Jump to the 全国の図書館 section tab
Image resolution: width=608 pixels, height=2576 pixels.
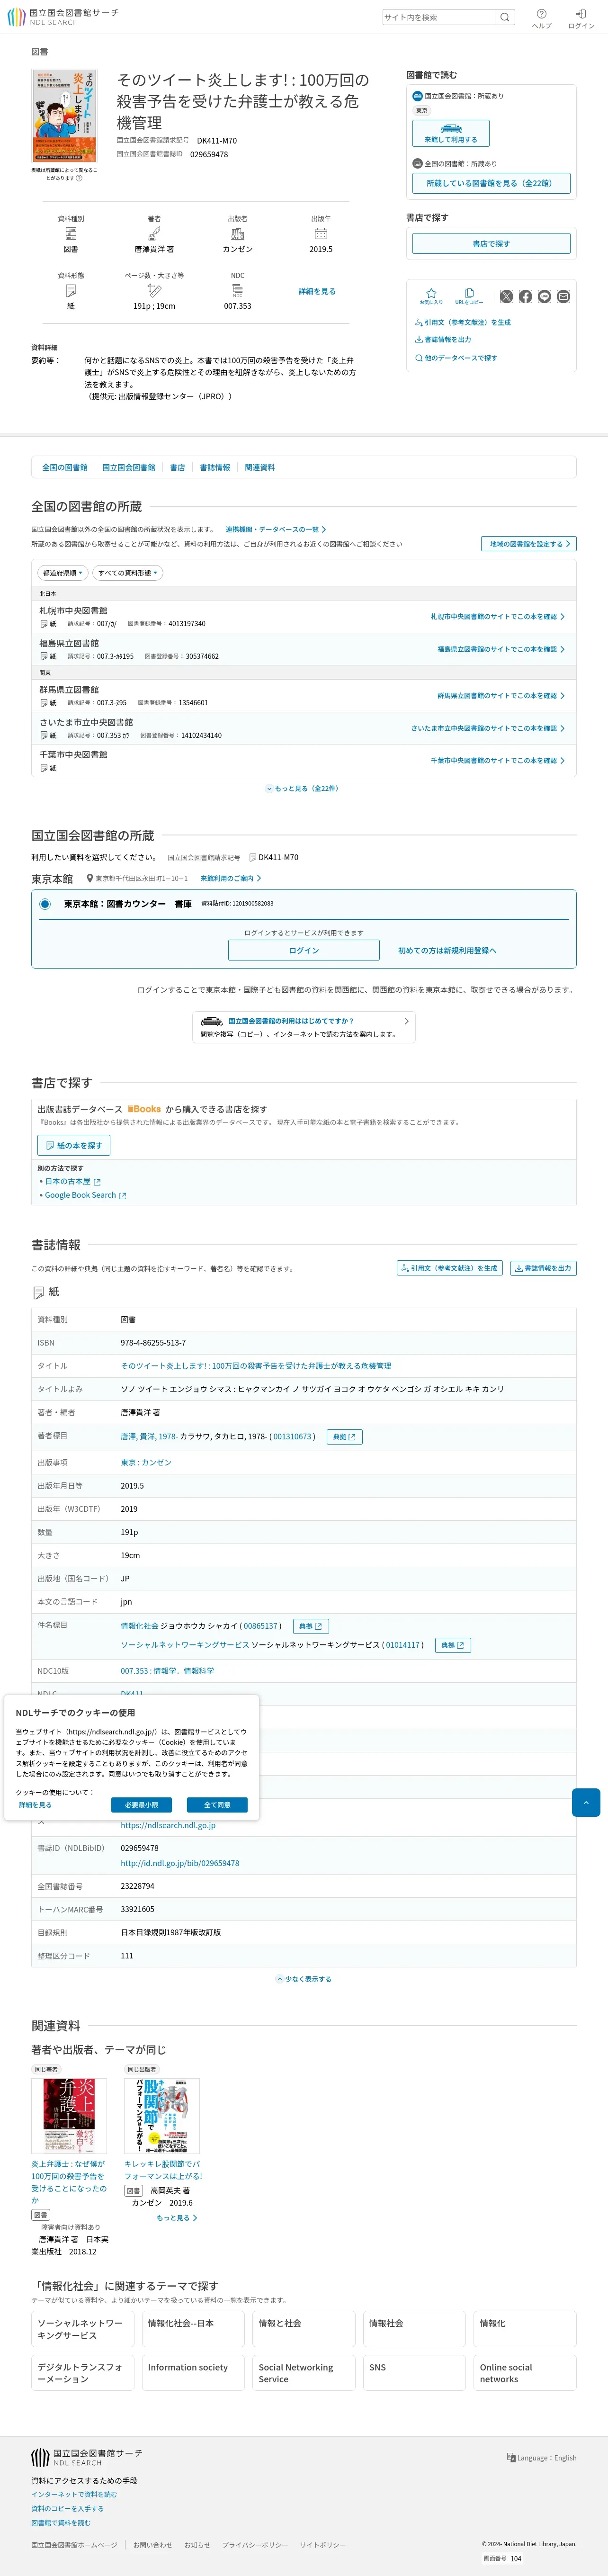(x=65, y=467)
